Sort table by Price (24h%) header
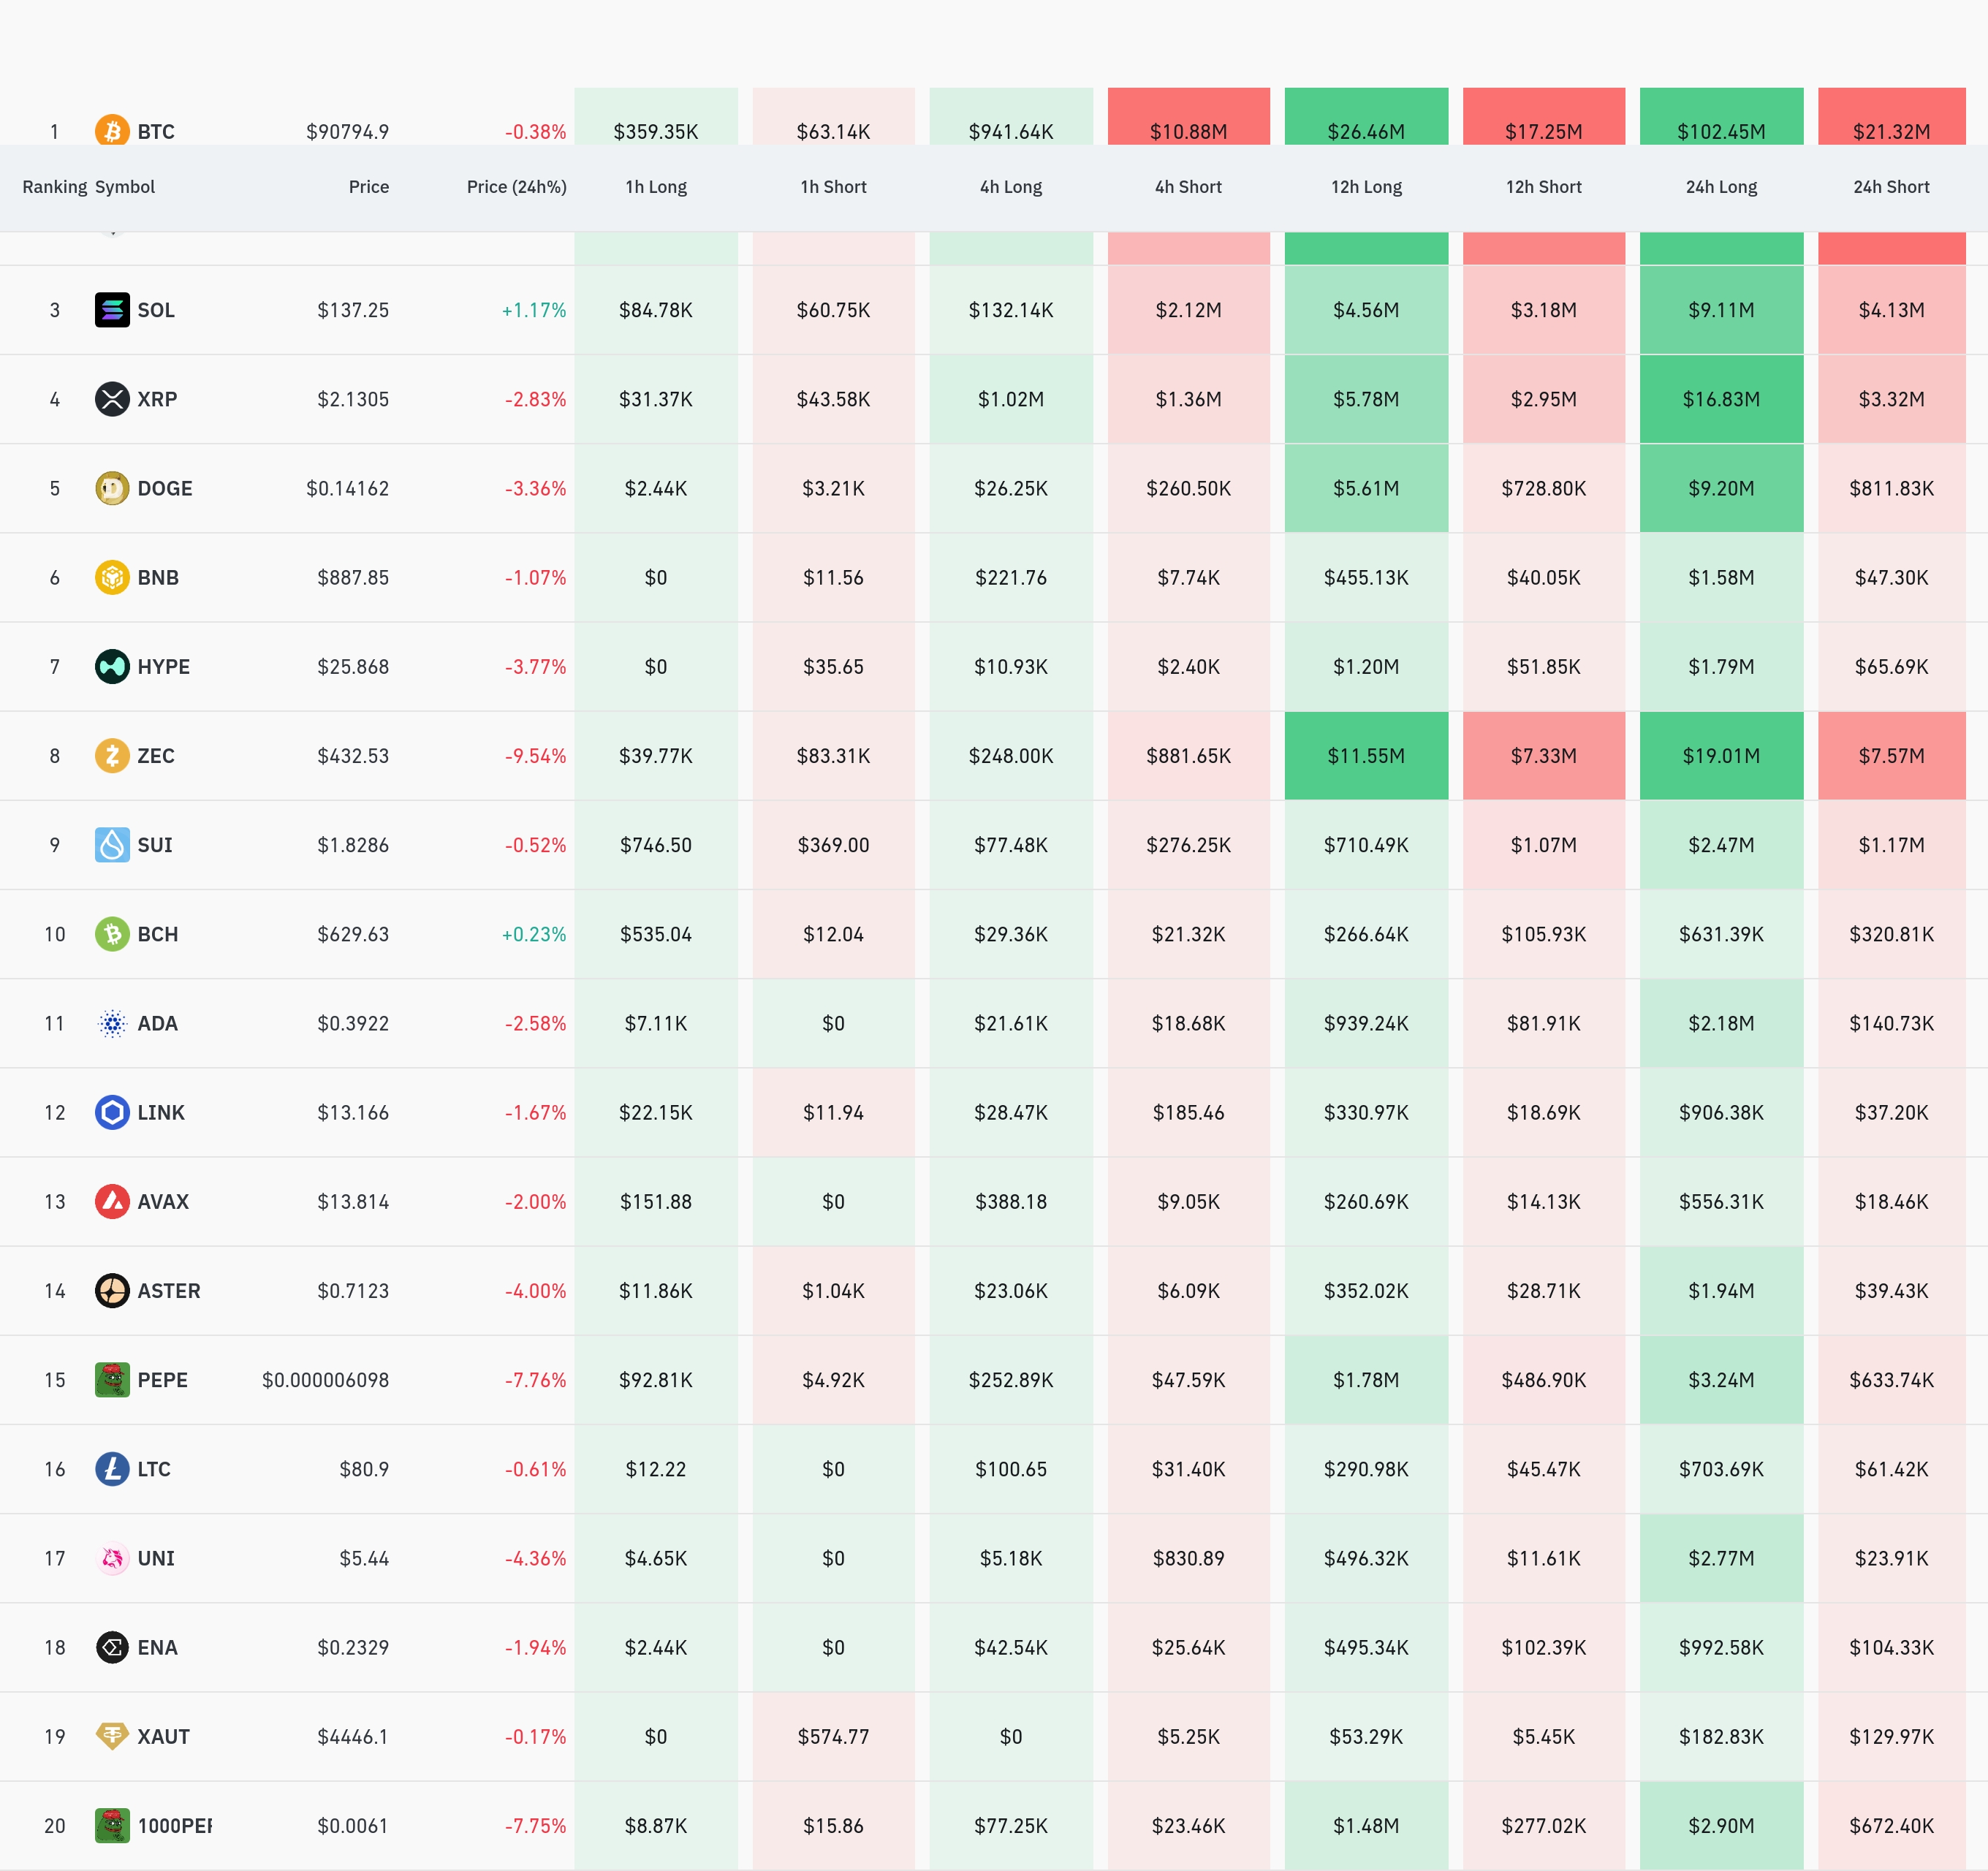The width and height of the screenshot is (1988, 1871). click(x=516, y=187)
